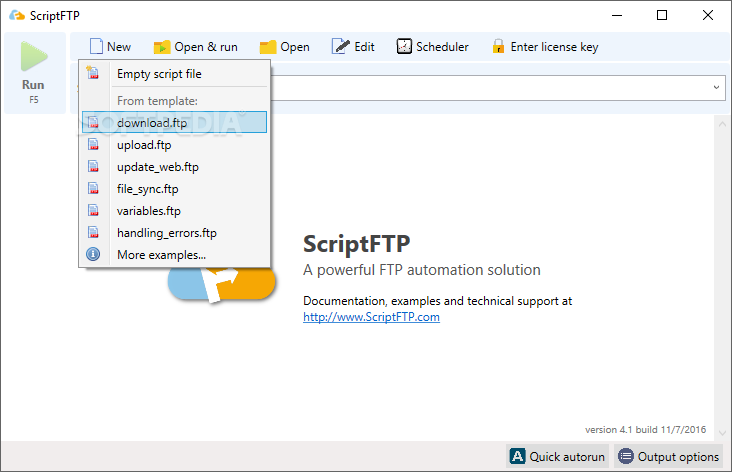Screen dimensions: 732x472
Task: Click the padlock license key icon
Action: [x=498, y=47]
